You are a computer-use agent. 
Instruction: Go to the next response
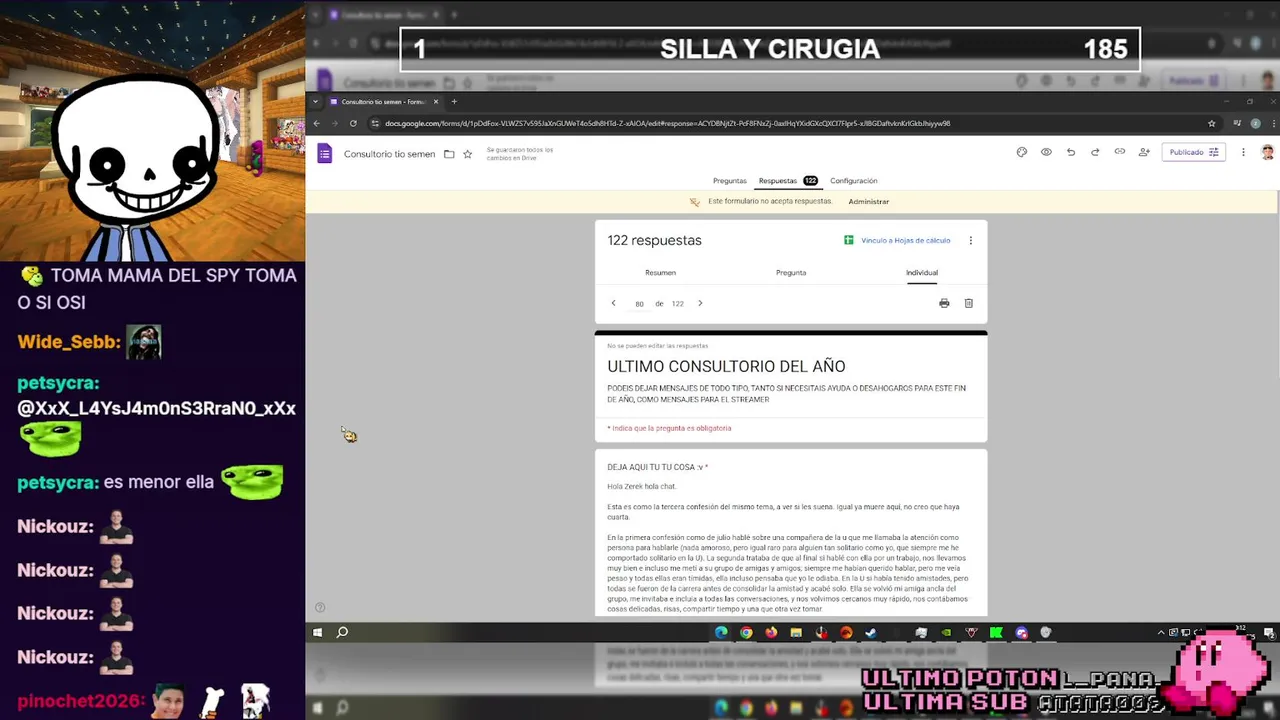click(x=700, y=303)
